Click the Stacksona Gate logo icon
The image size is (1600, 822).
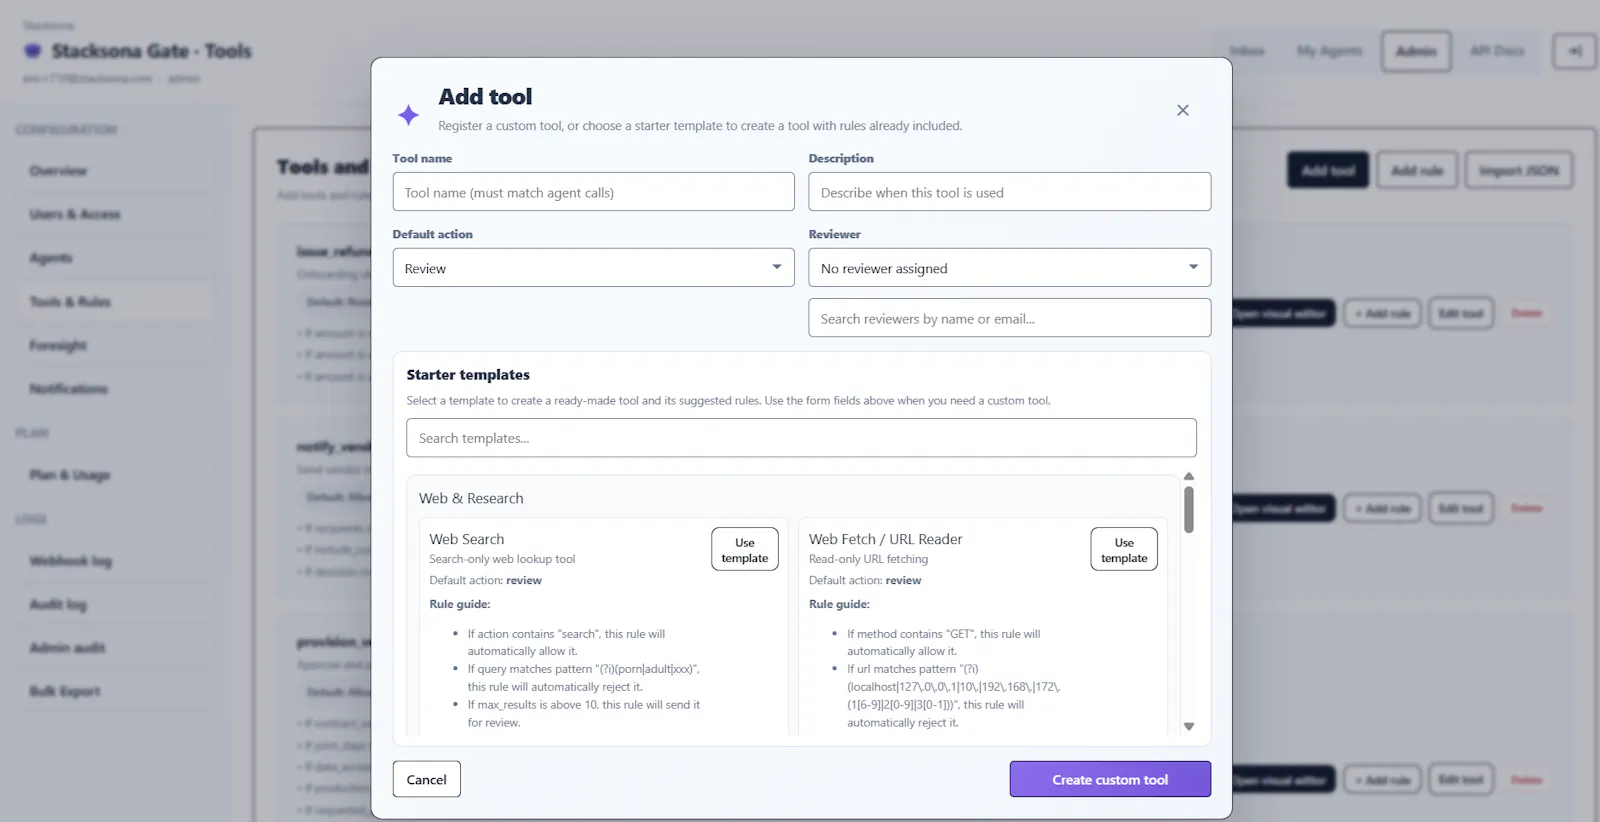[33, 51]
